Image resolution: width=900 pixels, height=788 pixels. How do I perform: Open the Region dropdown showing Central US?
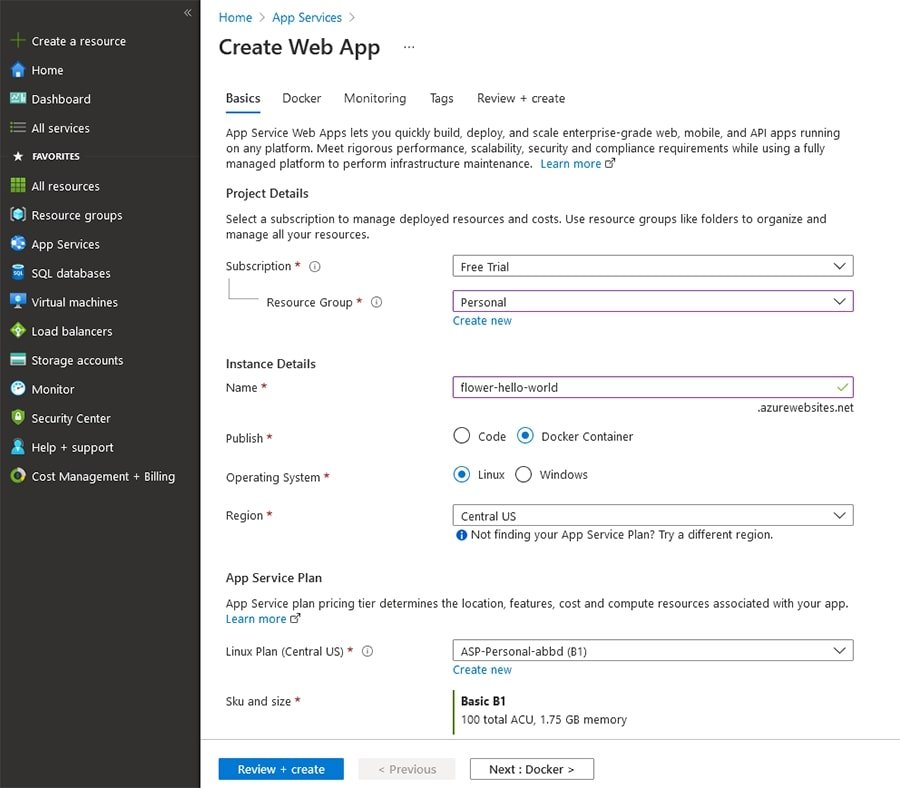[x=652, y=516]
